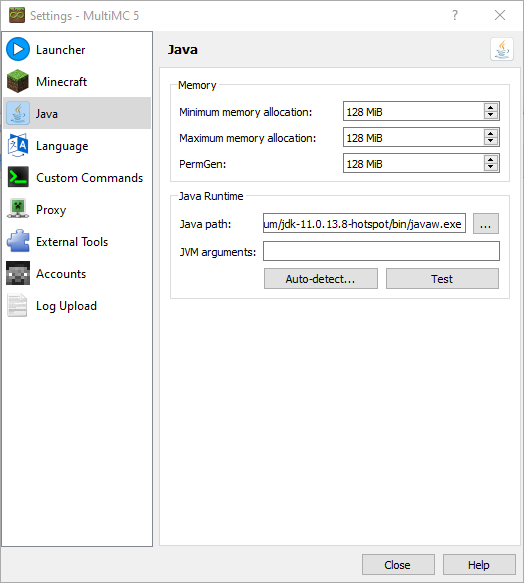Open the Accounts settings page
Screen dimensions: 524x583
click(77, 273)
